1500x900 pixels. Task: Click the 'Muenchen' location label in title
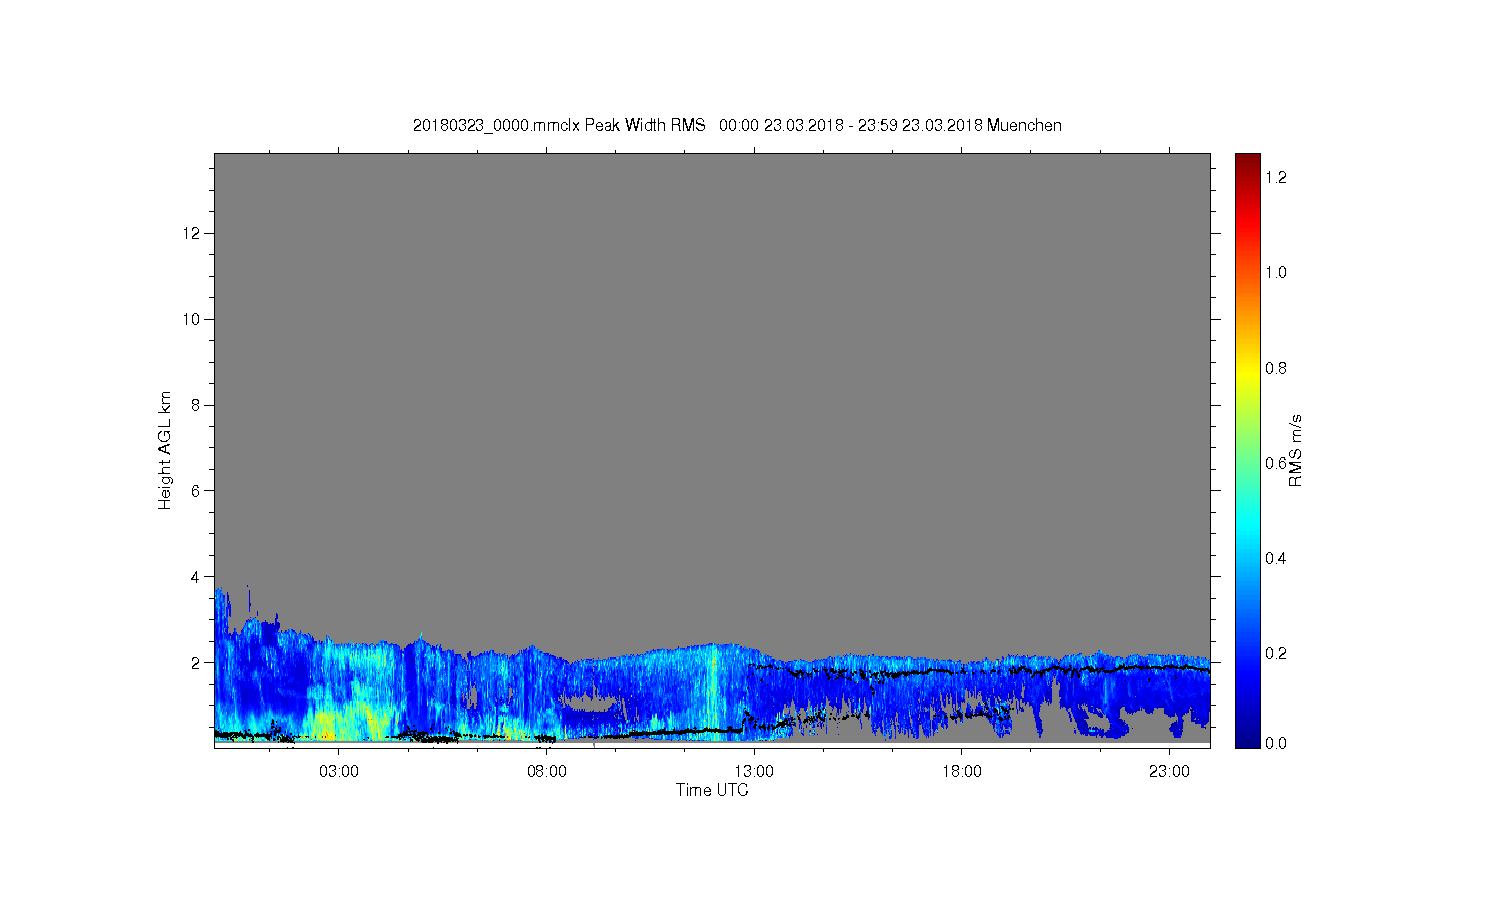tap(1024, 125)
